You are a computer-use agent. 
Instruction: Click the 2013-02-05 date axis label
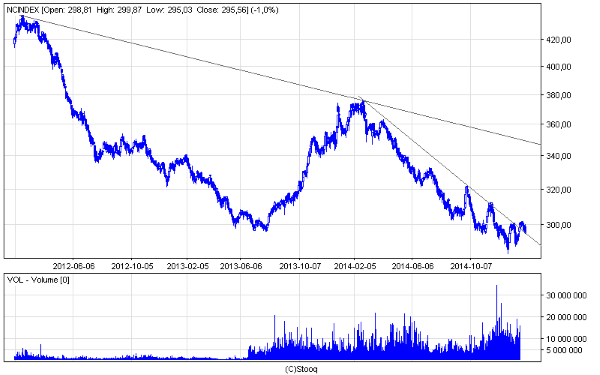(188, 266)
